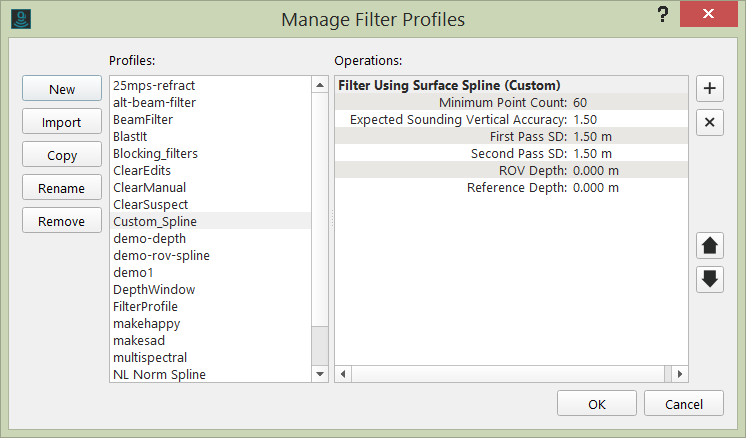Click the plus icon to add operation
Screen dimensions: 746x438
click(710, 88)
